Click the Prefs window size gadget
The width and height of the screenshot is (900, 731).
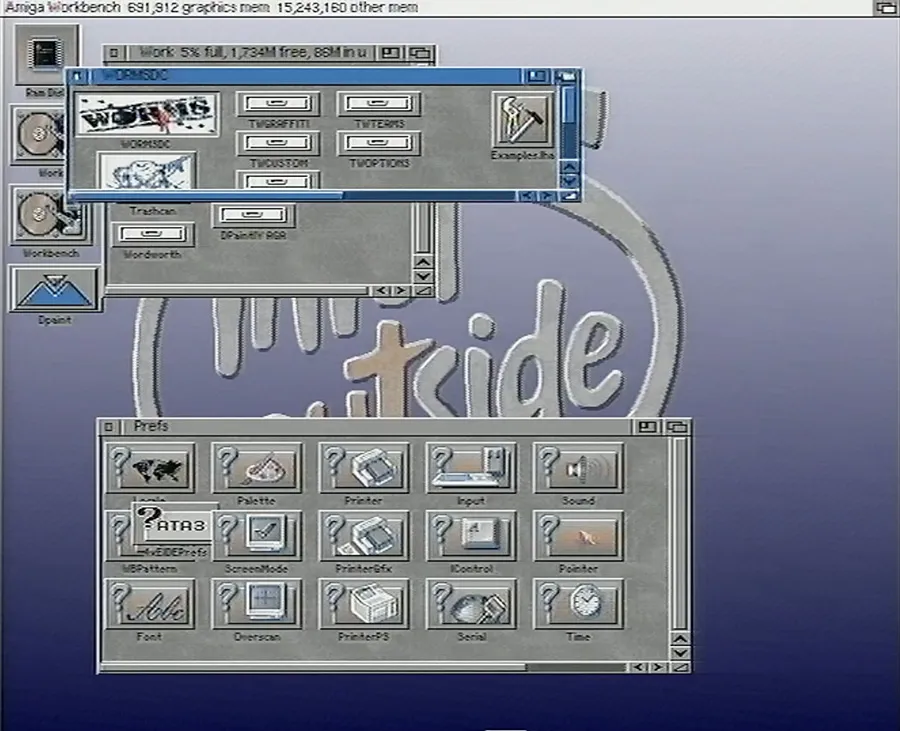pyautogui.click(x=681, y=667)
